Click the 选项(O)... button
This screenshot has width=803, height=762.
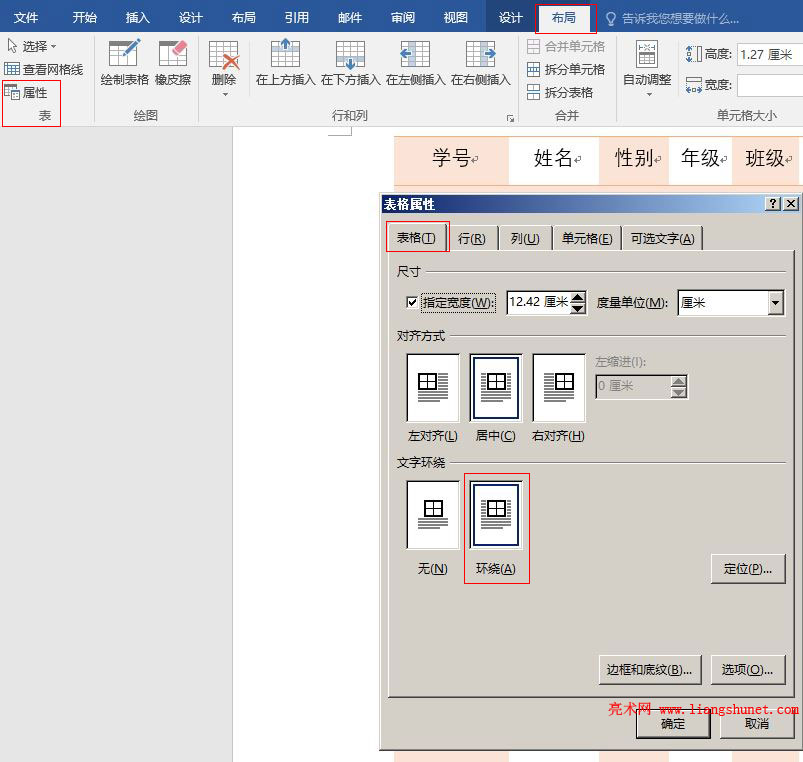(x=748, y=669)
